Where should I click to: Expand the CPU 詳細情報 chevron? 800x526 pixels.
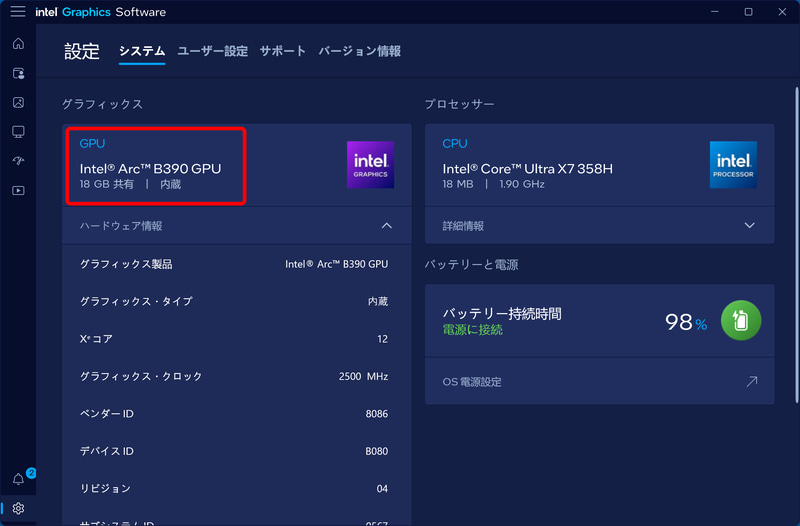749,226
